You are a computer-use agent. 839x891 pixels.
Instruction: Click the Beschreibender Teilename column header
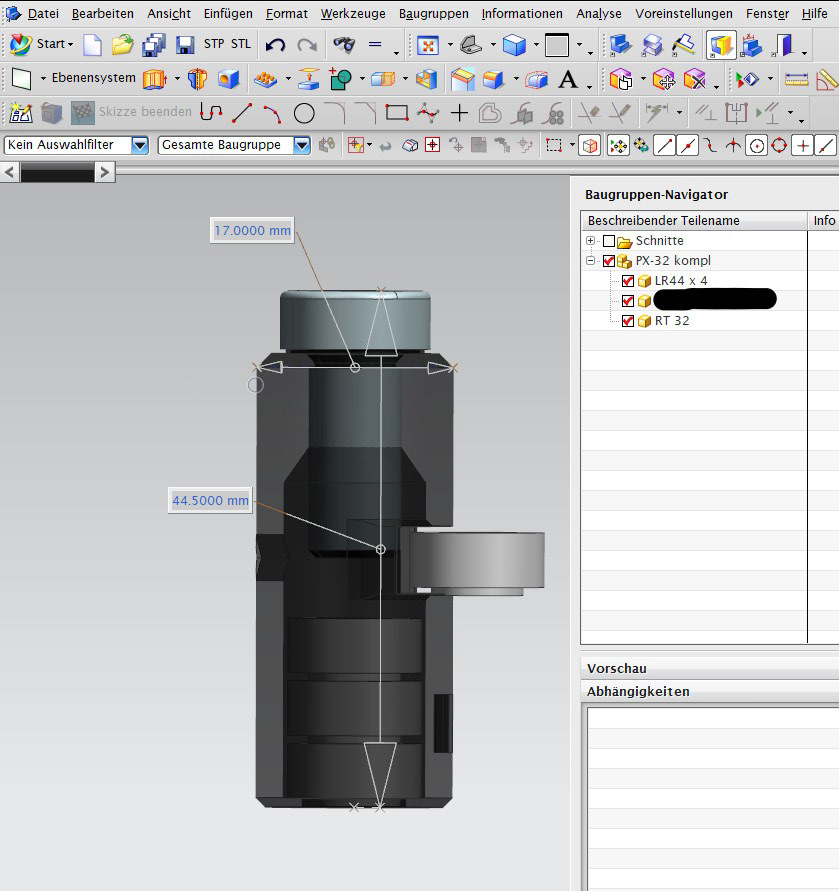[x=693, y=220]
